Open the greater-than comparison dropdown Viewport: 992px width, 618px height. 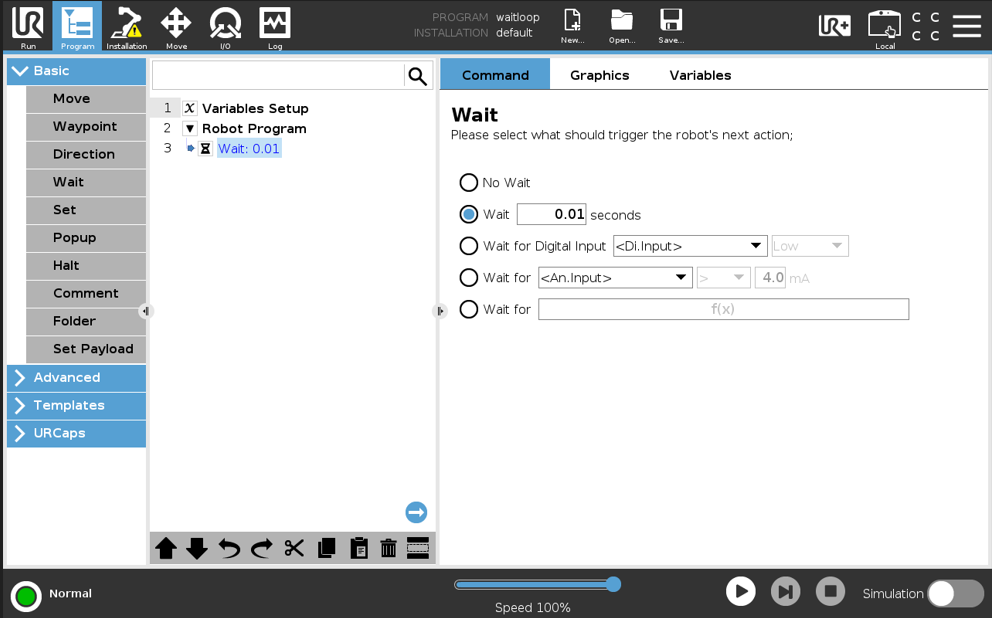pos(723,278)
